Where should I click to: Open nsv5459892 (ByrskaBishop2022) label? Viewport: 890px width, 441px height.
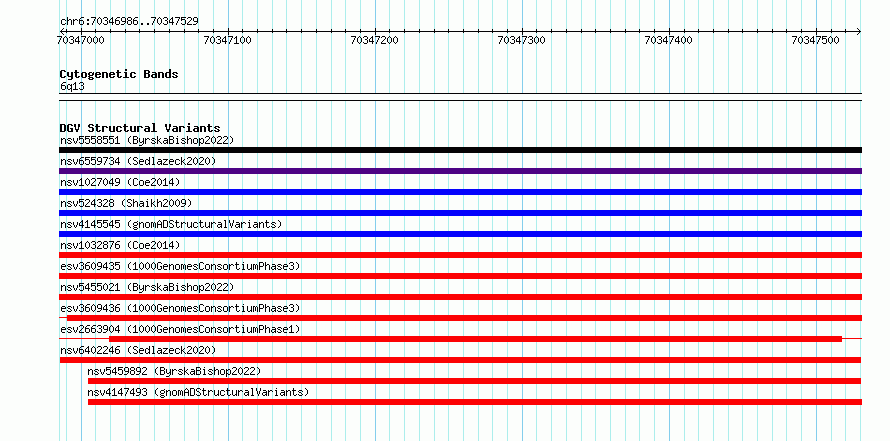tap(174, 371)
